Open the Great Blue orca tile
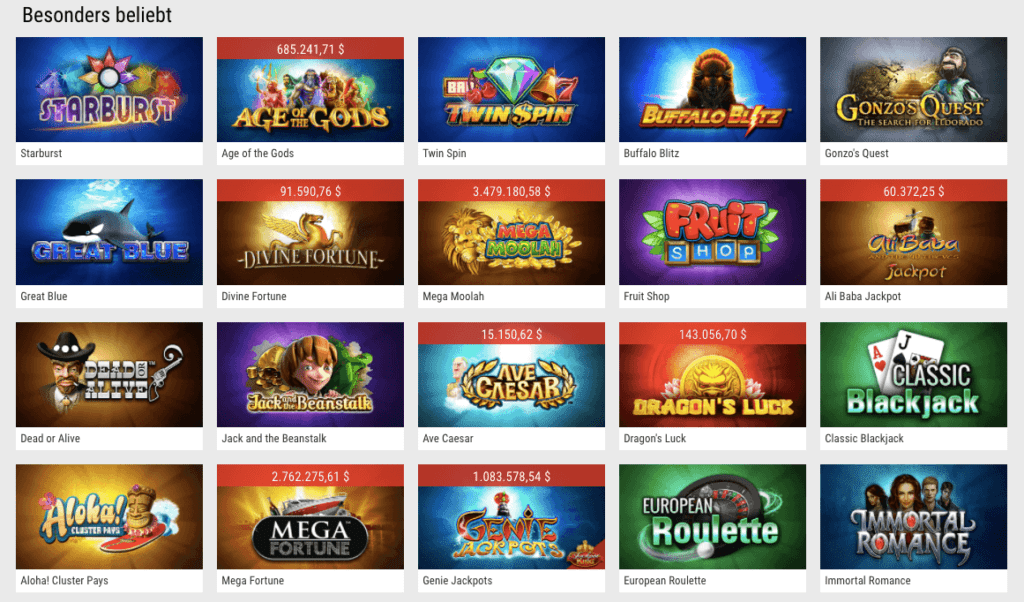The width and height of the screenshot is (1024, 602). (x=109, y=232)
